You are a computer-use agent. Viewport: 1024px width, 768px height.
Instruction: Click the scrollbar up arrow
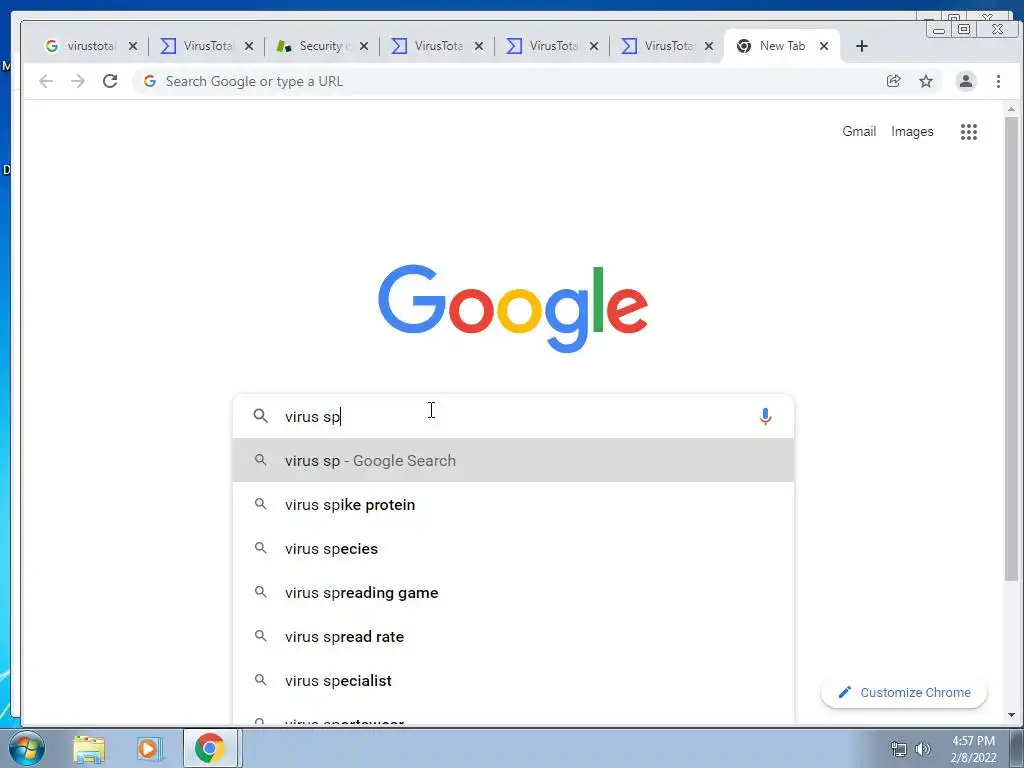(1011, 109)
